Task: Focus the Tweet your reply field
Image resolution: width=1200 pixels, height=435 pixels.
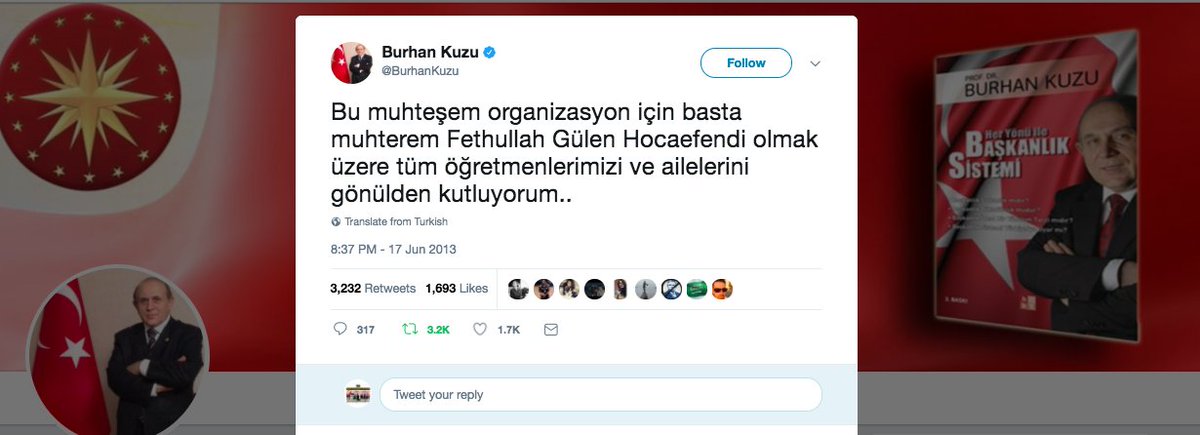Action: [600, 394]
